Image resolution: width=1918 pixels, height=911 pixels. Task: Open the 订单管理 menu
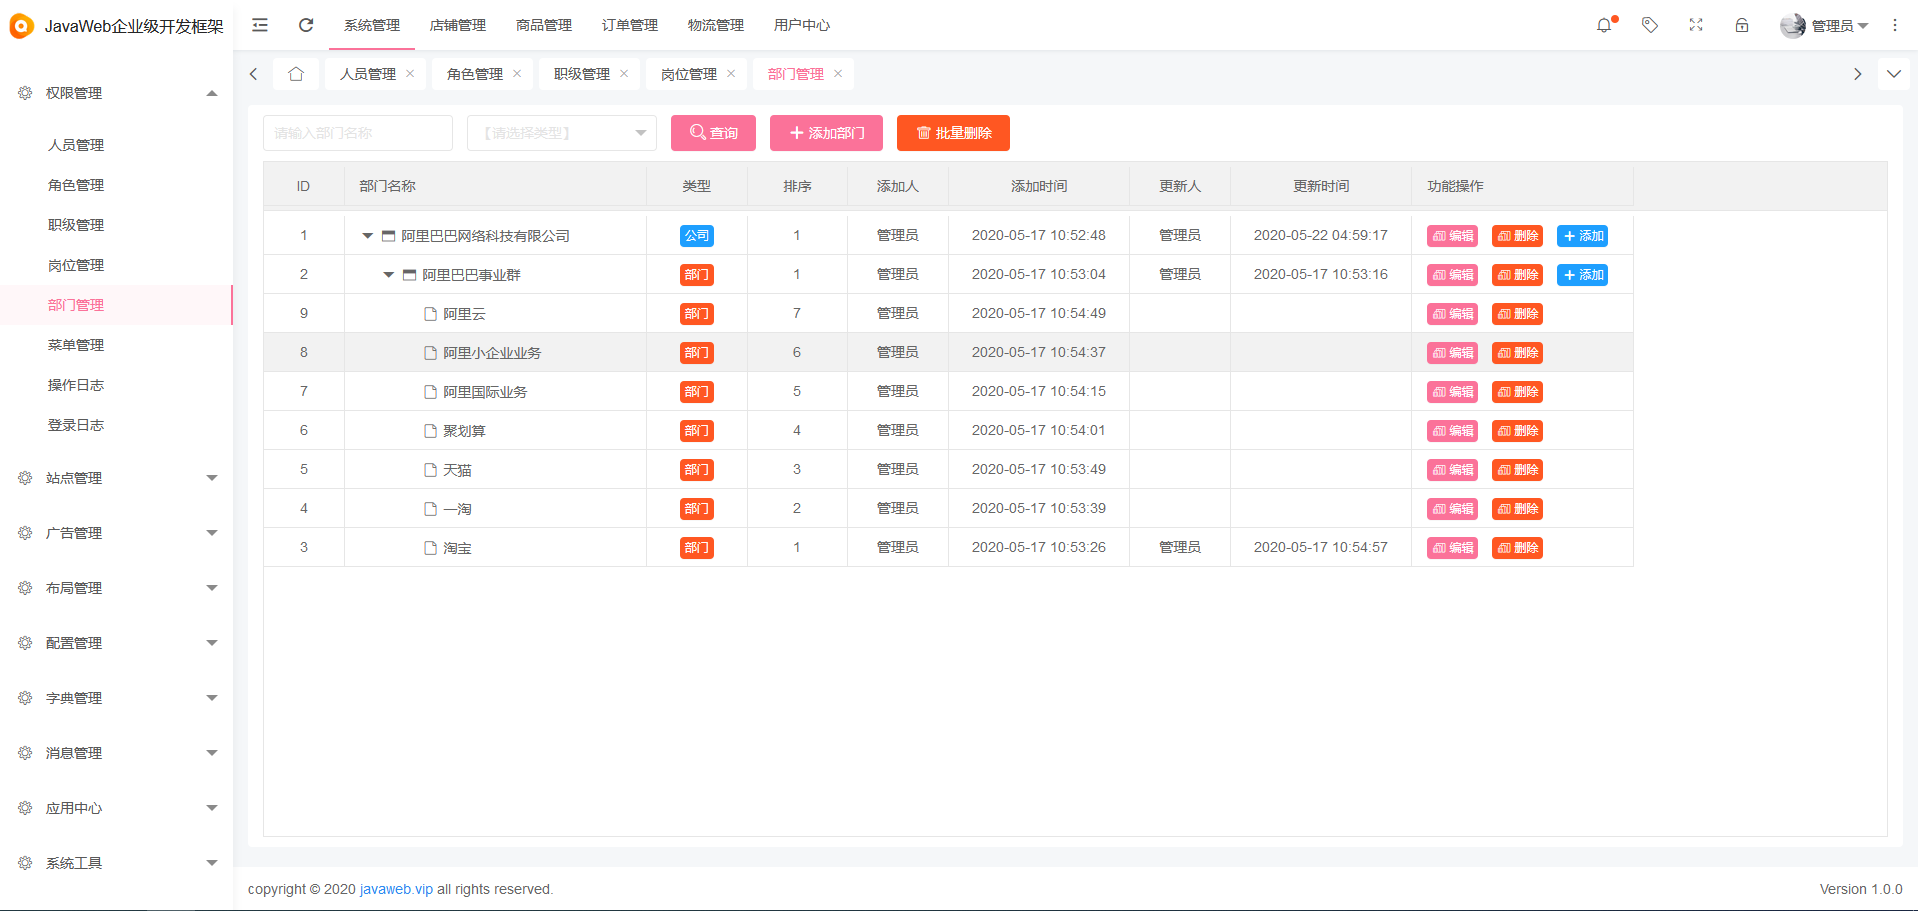(629, 25)
